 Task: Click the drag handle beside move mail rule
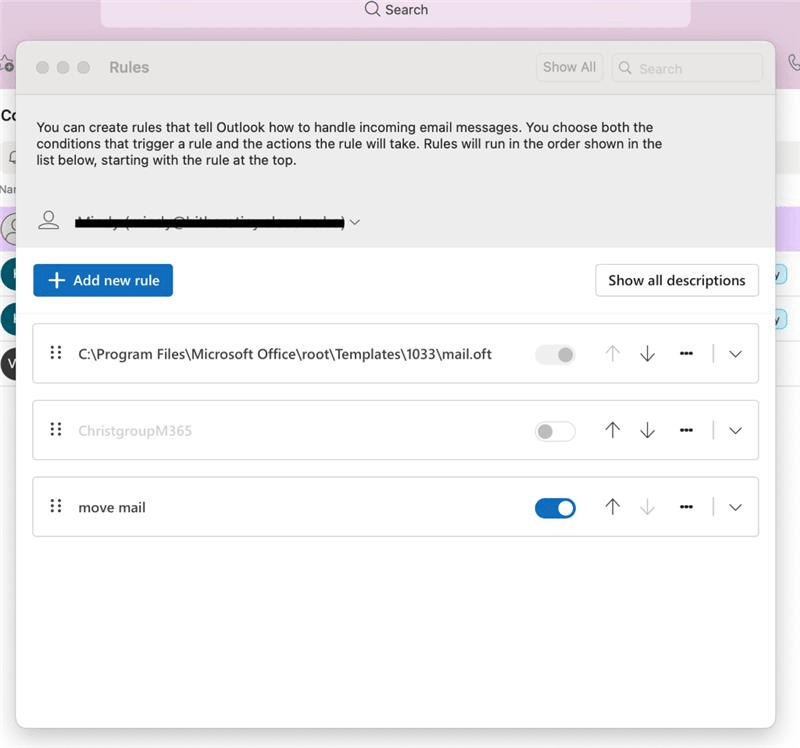[56, 507]
